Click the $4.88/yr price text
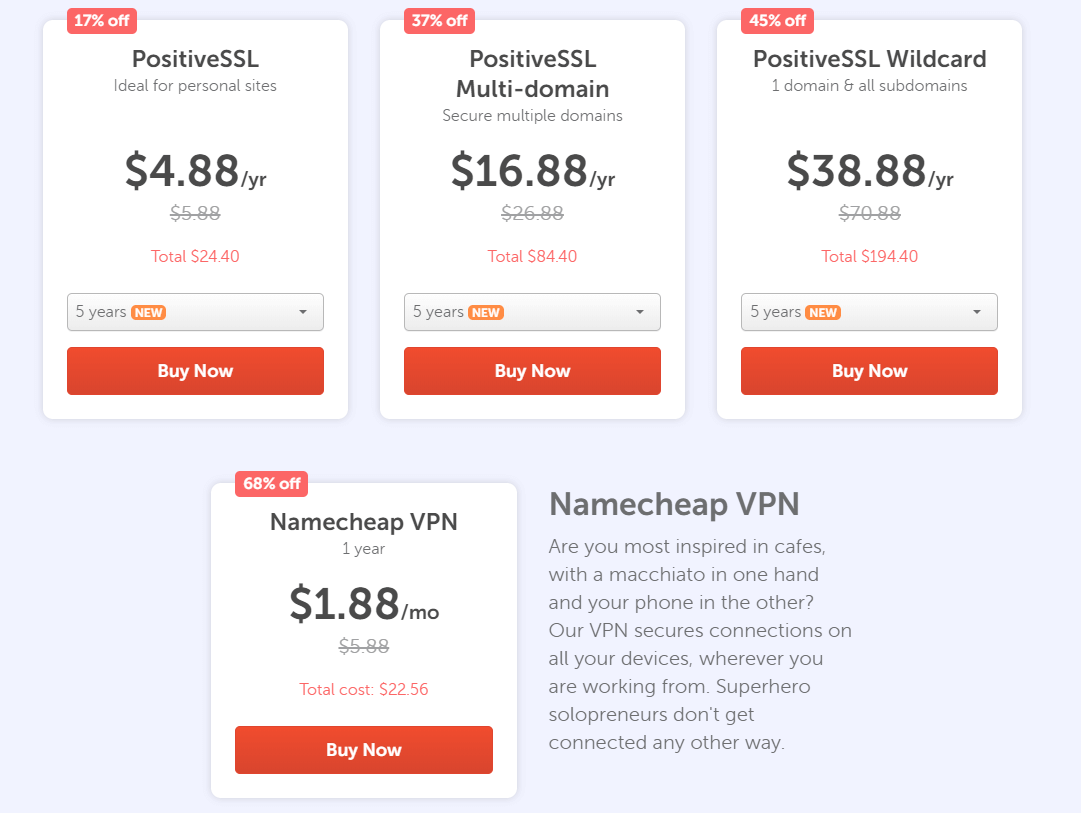 195,171
